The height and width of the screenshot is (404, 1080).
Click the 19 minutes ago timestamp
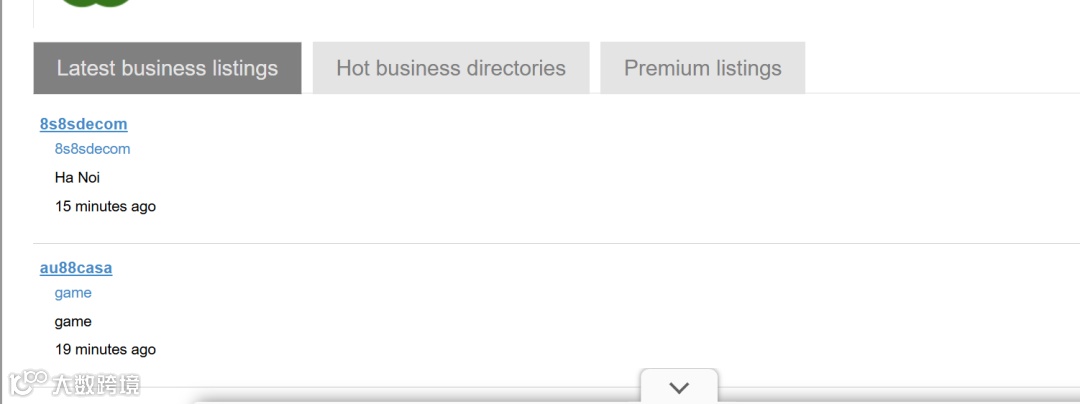(x=105, y=350)
